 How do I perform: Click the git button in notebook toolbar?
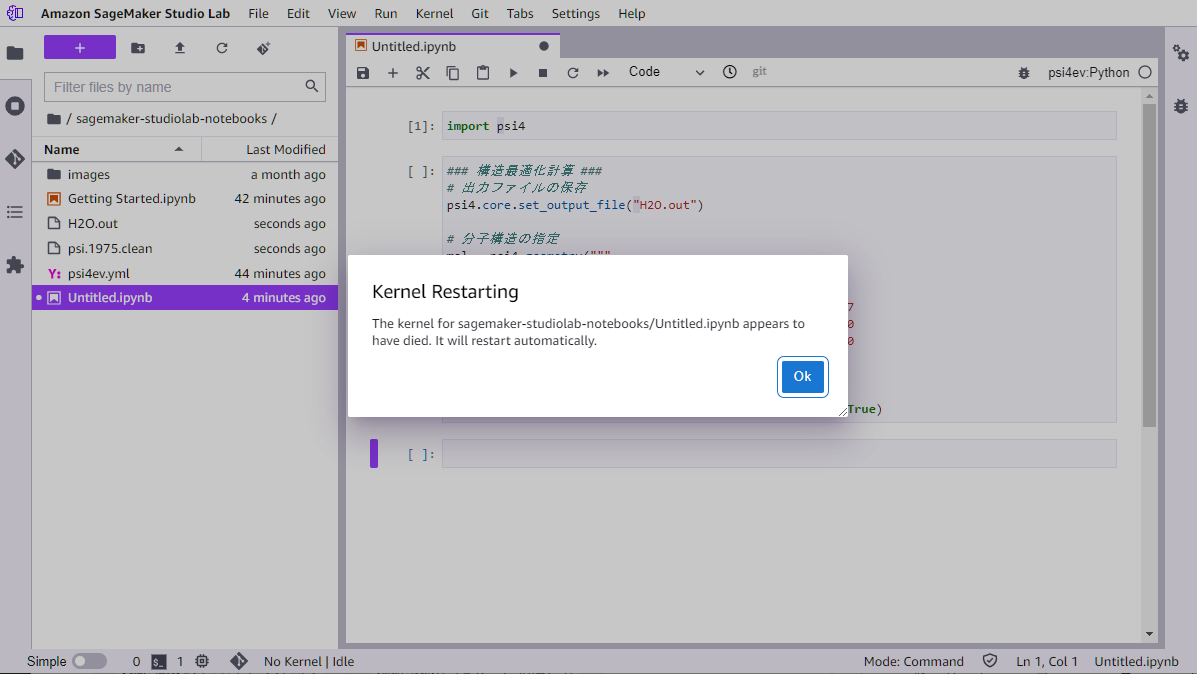(x=760, y=72)
